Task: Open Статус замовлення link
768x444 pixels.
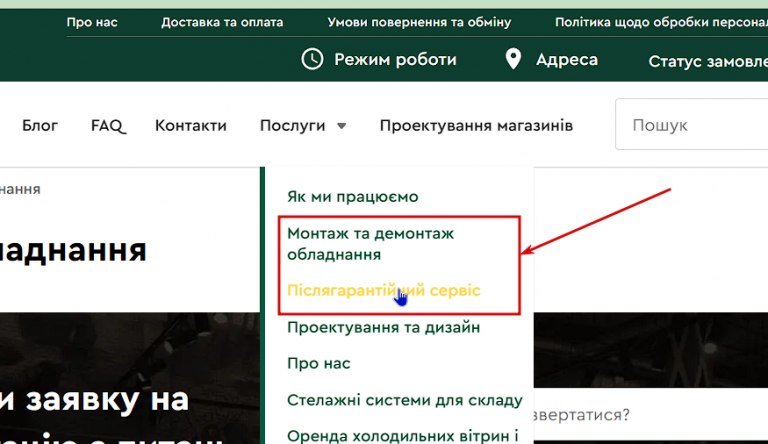Action: tap(708, 61)
